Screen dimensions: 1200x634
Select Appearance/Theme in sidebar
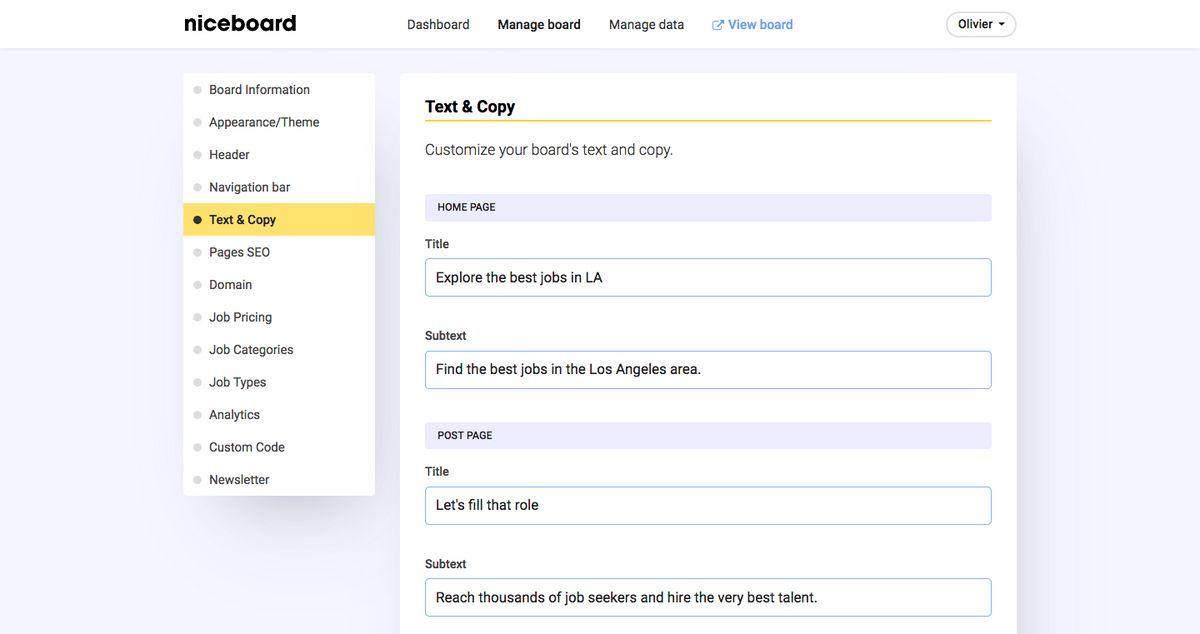[264, 122]
